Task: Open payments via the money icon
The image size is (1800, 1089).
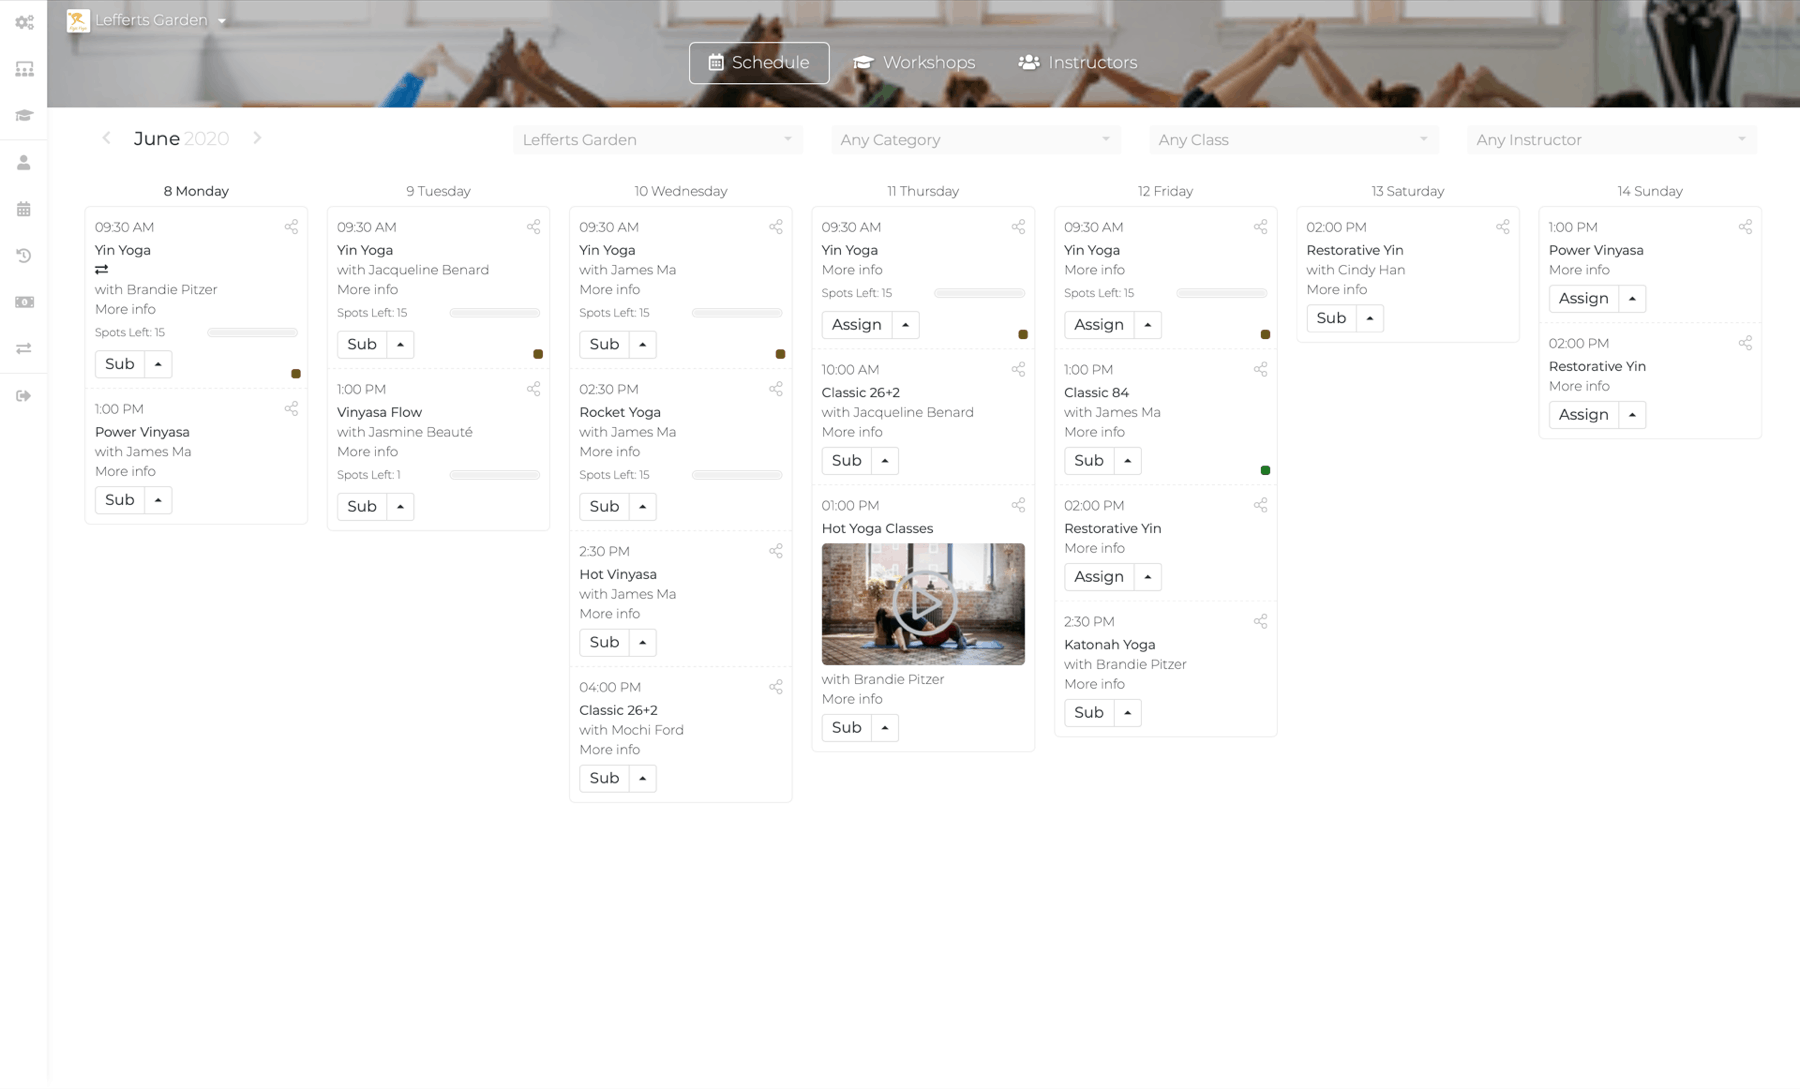Action: [x=25, y=301]
